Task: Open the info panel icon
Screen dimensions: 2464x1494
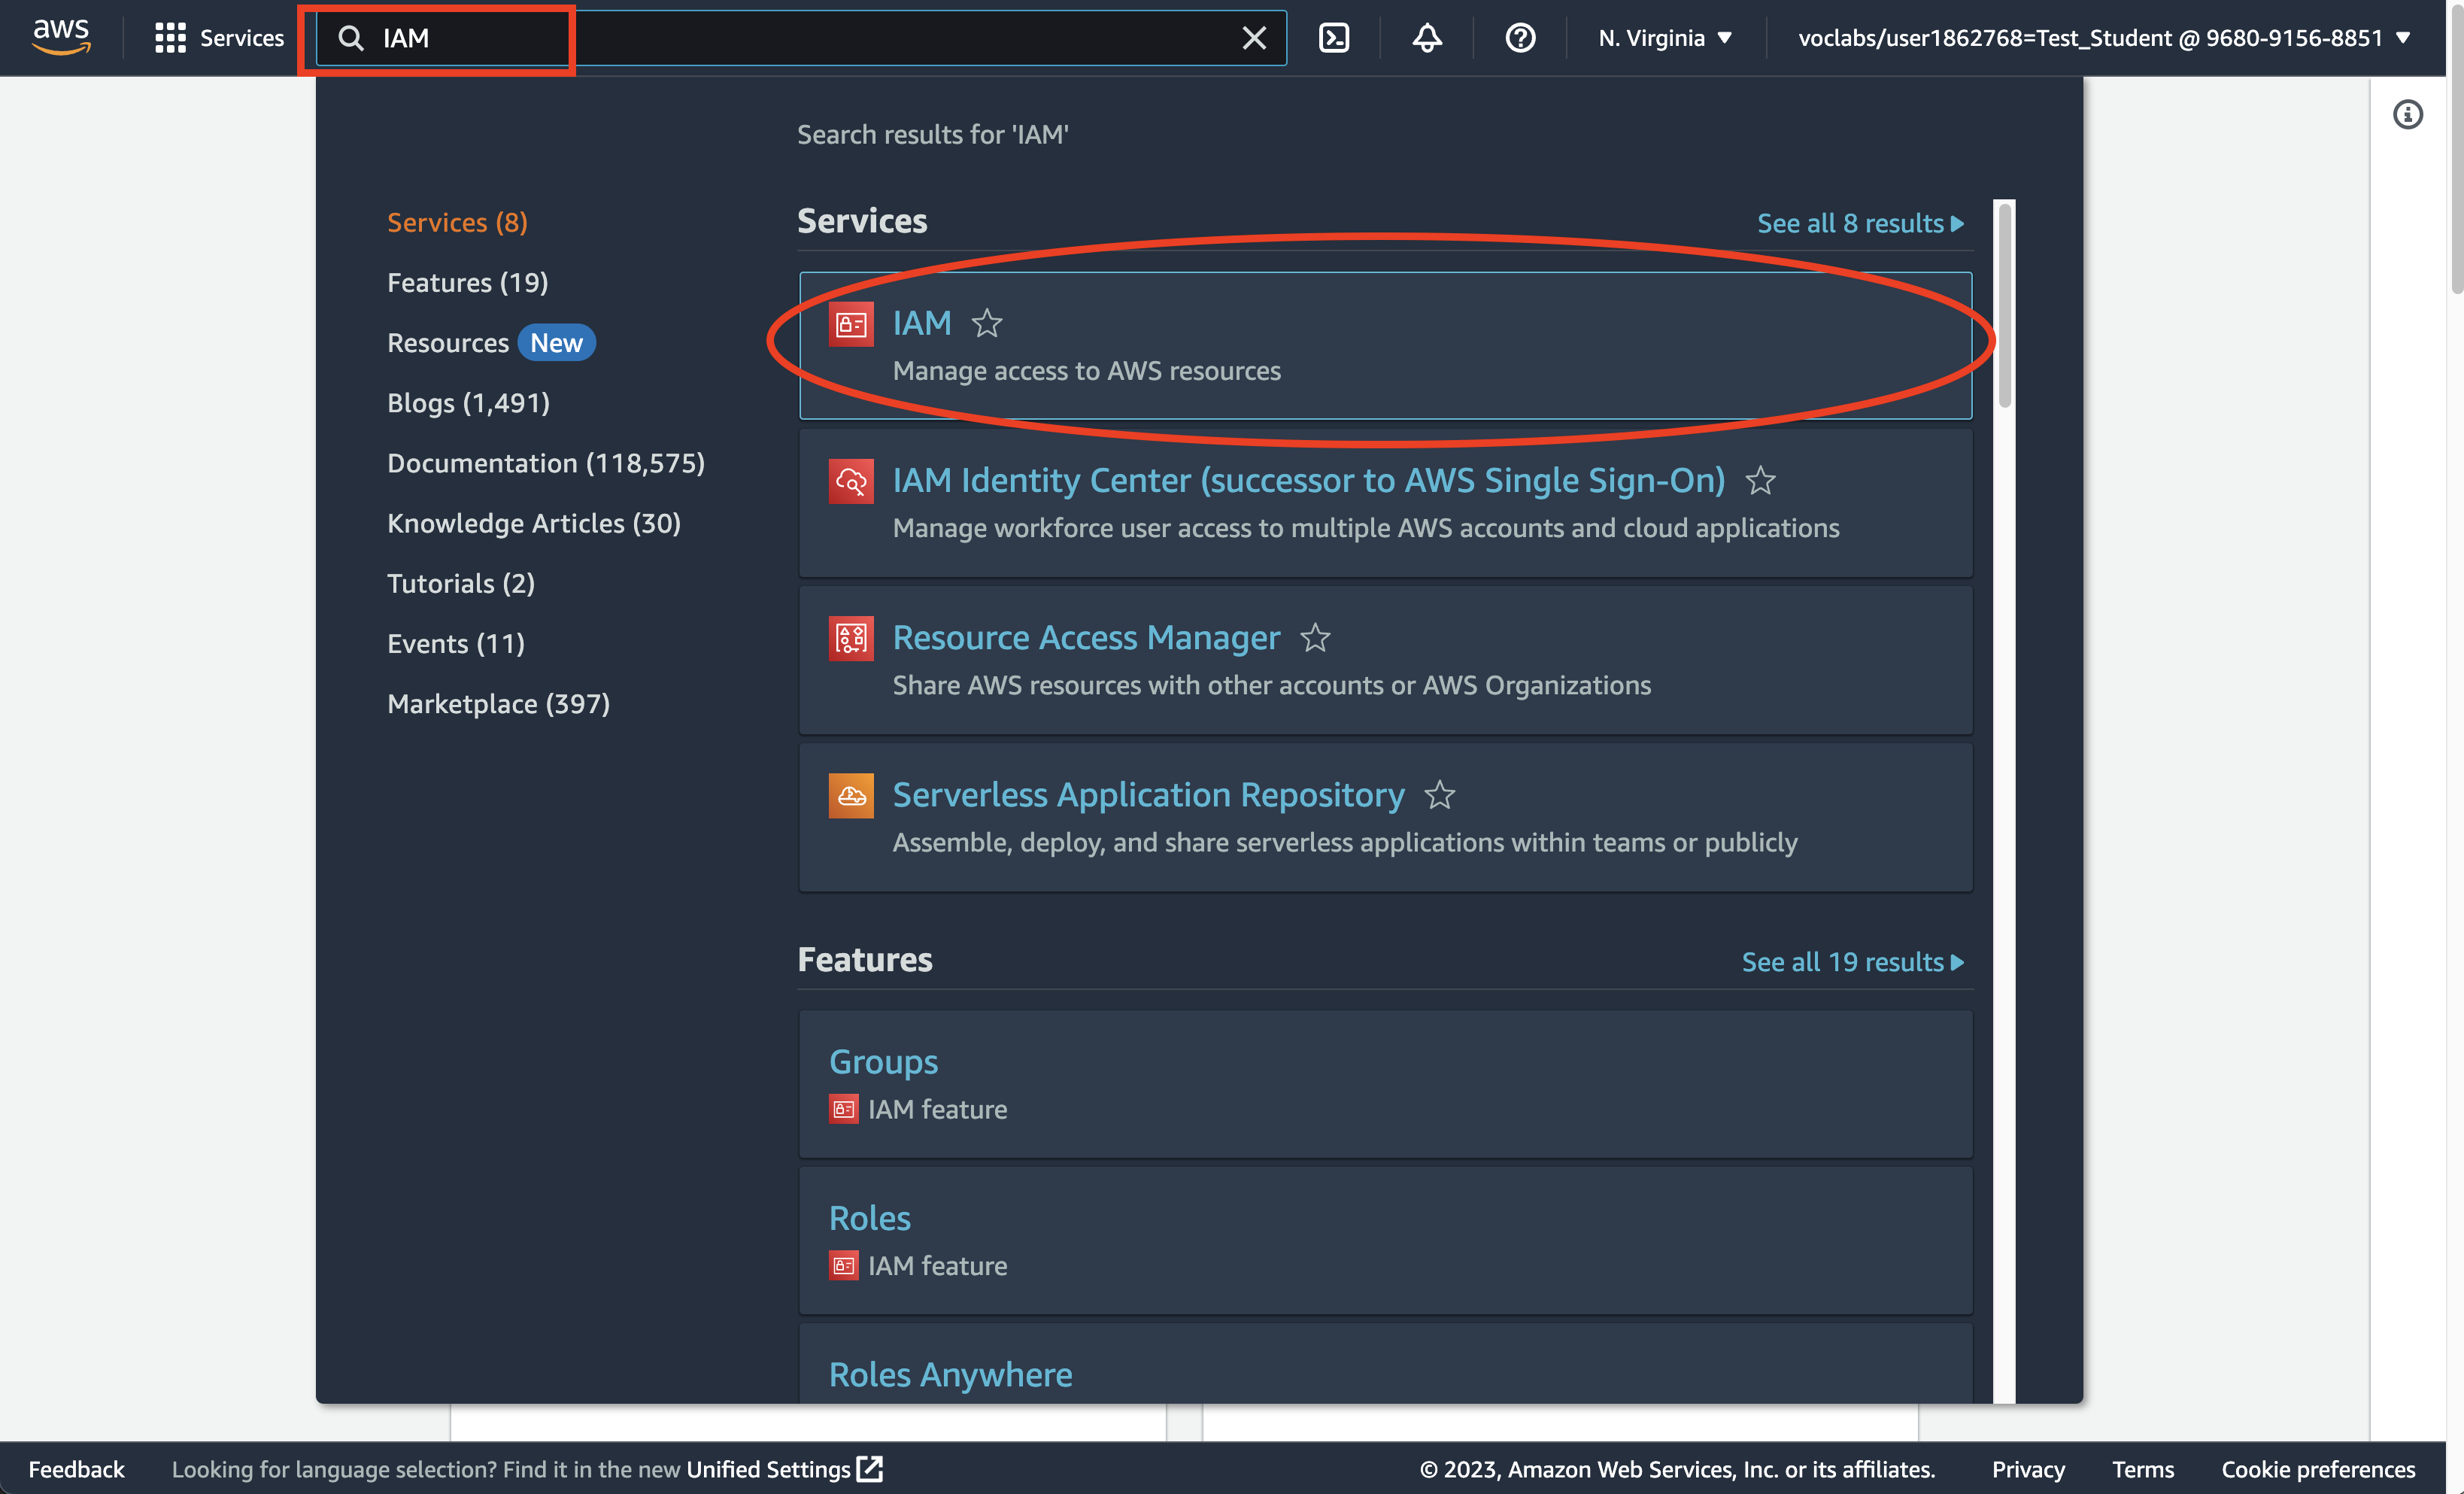Action: [2407, 115]
